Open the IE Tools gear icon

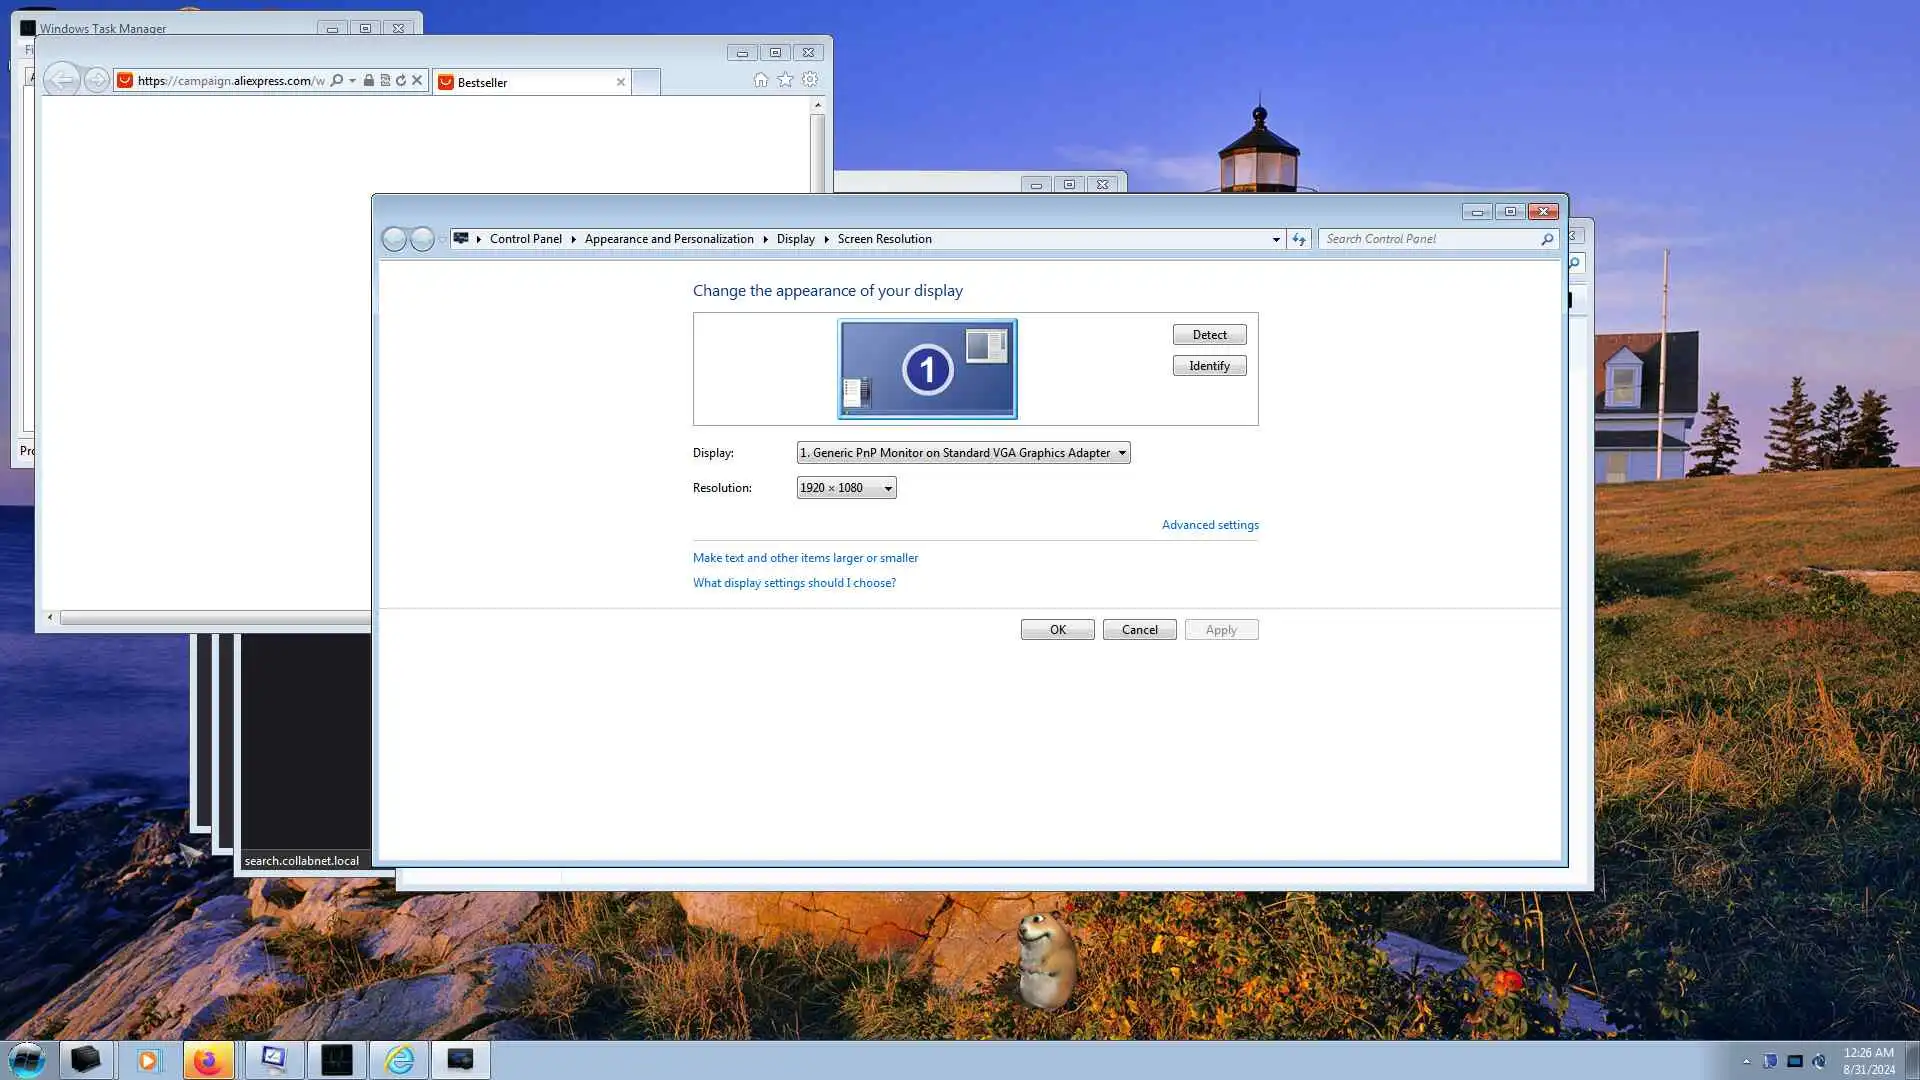coord(810,80)
